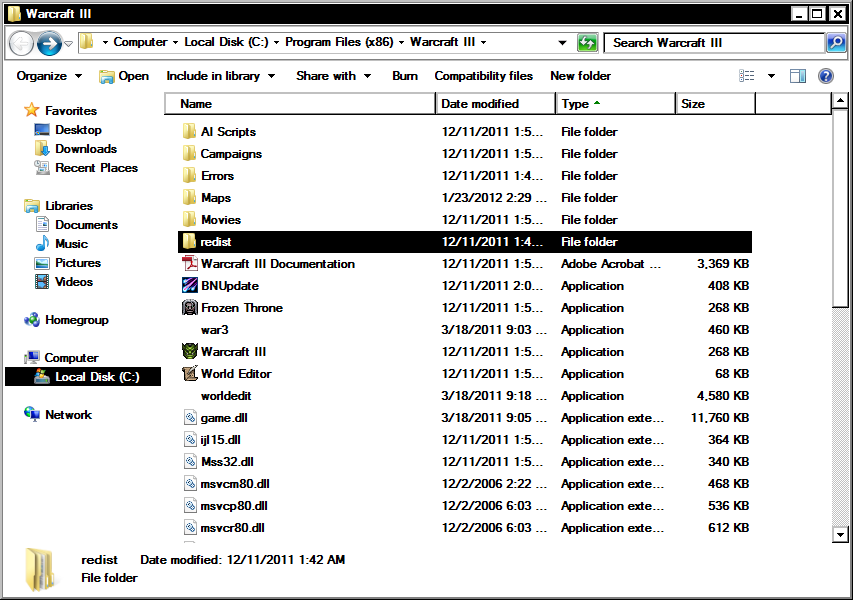Select the AI Scripts folder icon
The height and width of the screenshot is (600, 853).
coord(189,131)
